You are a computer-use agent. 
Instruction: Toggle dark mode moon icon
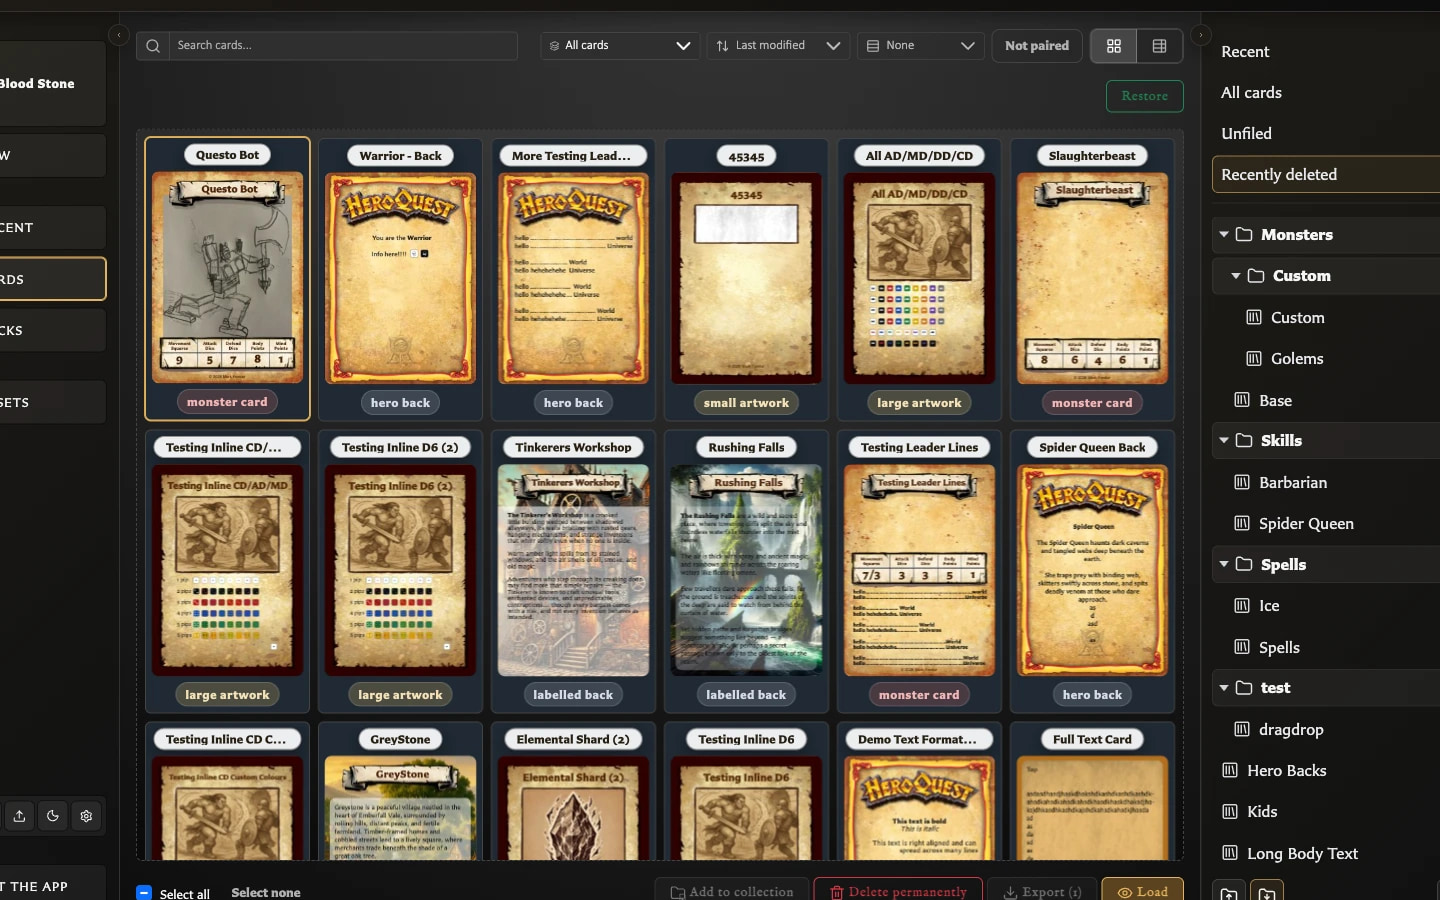coord(53,816)
